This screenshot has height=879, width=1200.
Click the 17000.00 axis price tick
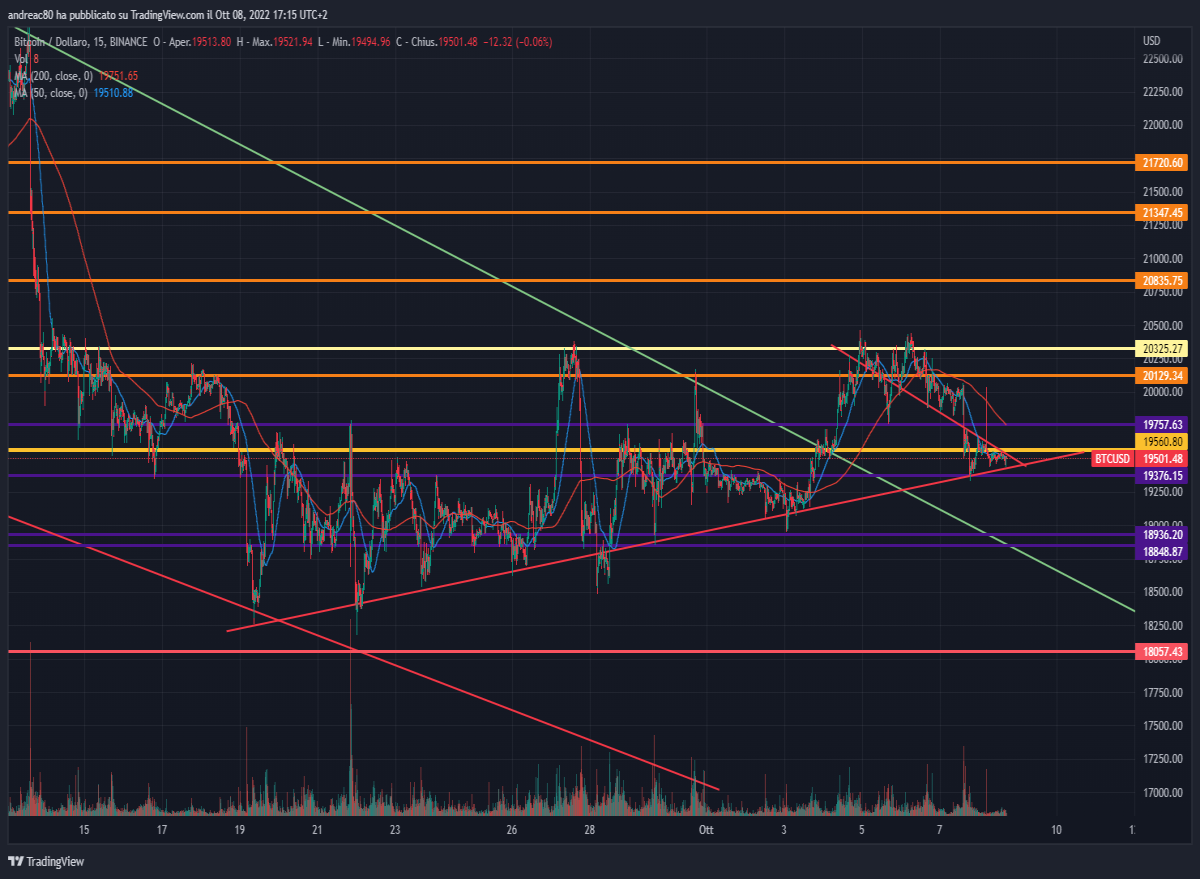tap(1163, 792)
